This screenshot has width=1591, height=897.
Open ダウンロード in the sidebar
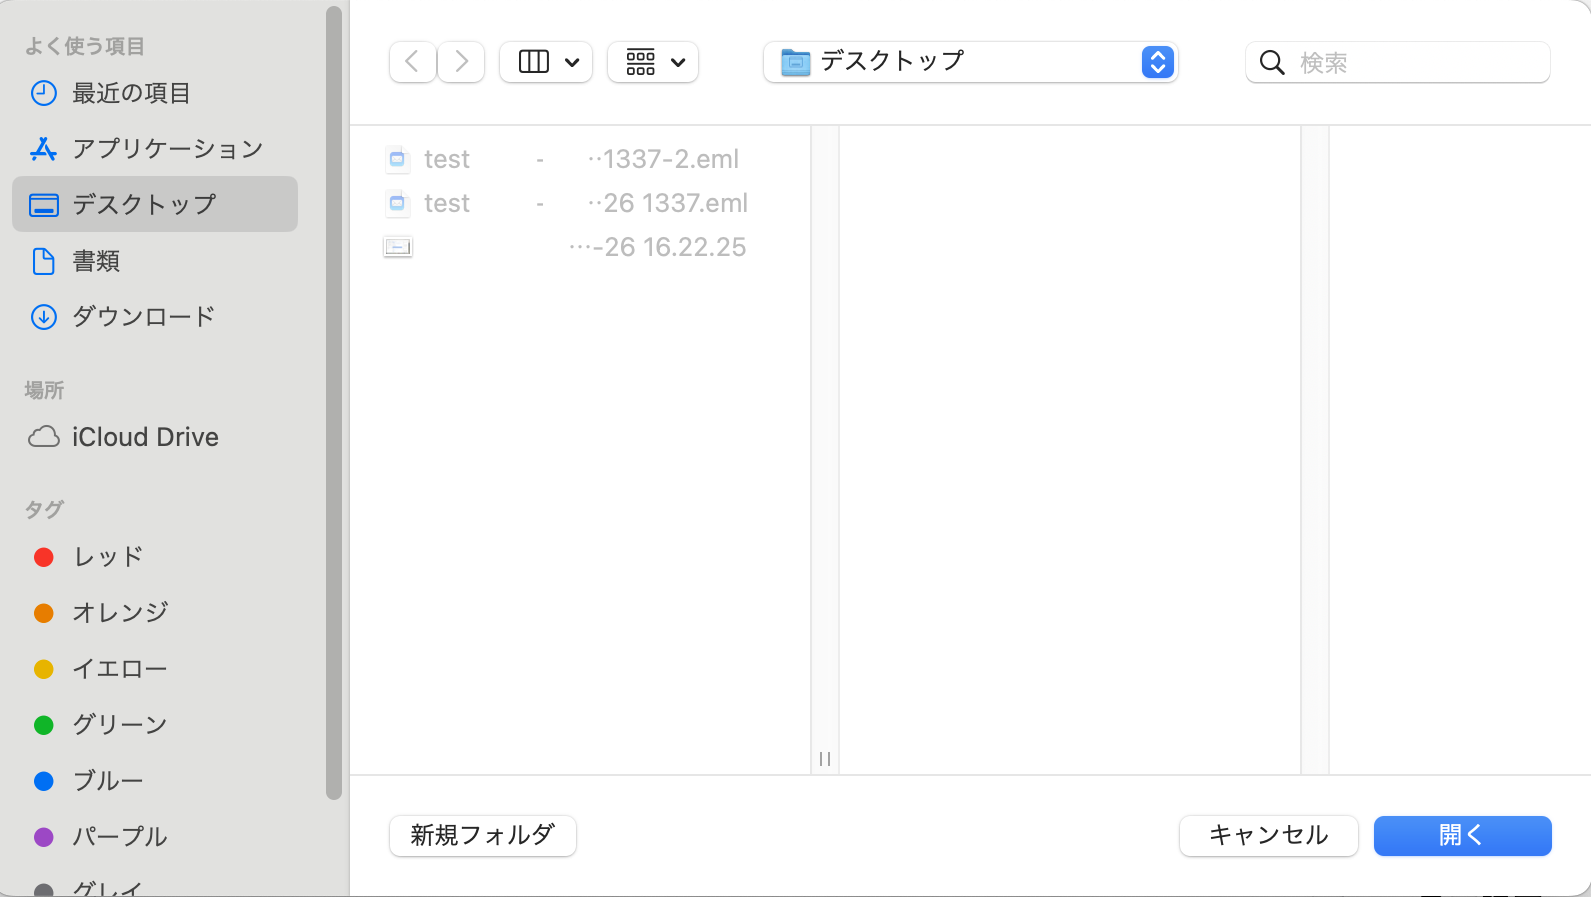pos(155,317)
